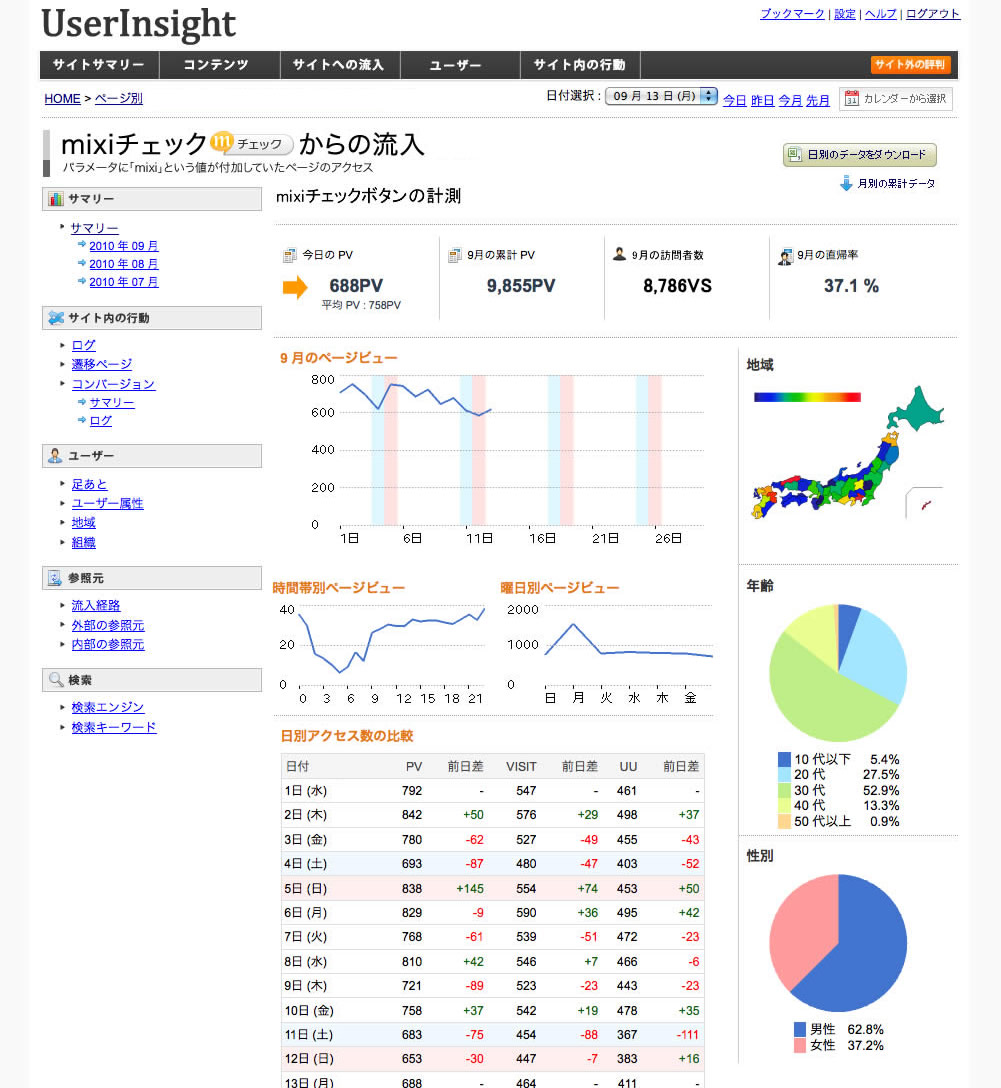This screenshot has height=1088, width=1001.
Task: Open the 内部の参照元 sidebar link
Action: (x=108, y=645)
